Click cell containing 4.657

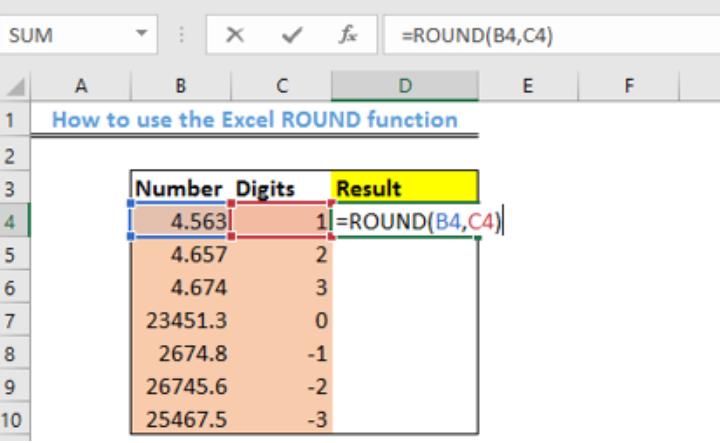click(x=181, y=254)
